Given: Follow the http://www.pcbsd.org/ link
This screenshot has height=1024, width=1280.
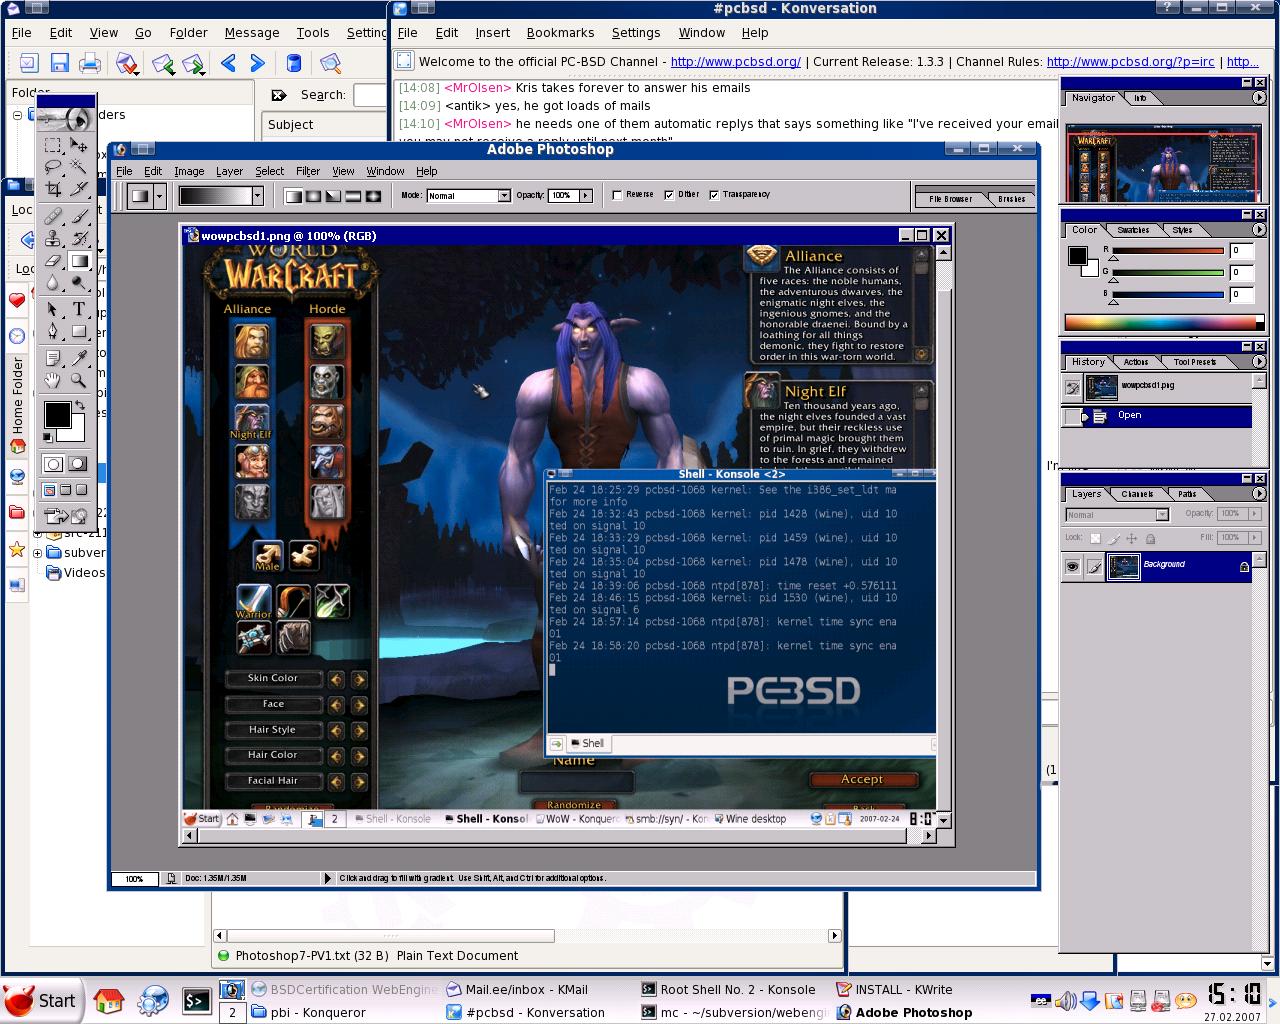Looking at the screenshot, I should (735, 61).
